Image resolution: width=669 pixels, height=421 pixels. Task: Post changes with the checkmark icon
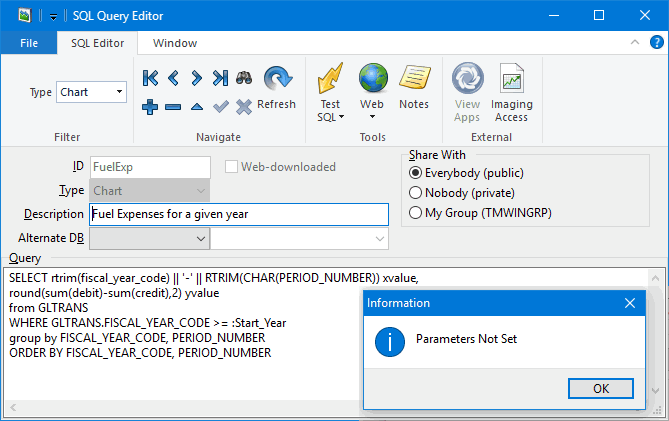click(x=221, y=107)
